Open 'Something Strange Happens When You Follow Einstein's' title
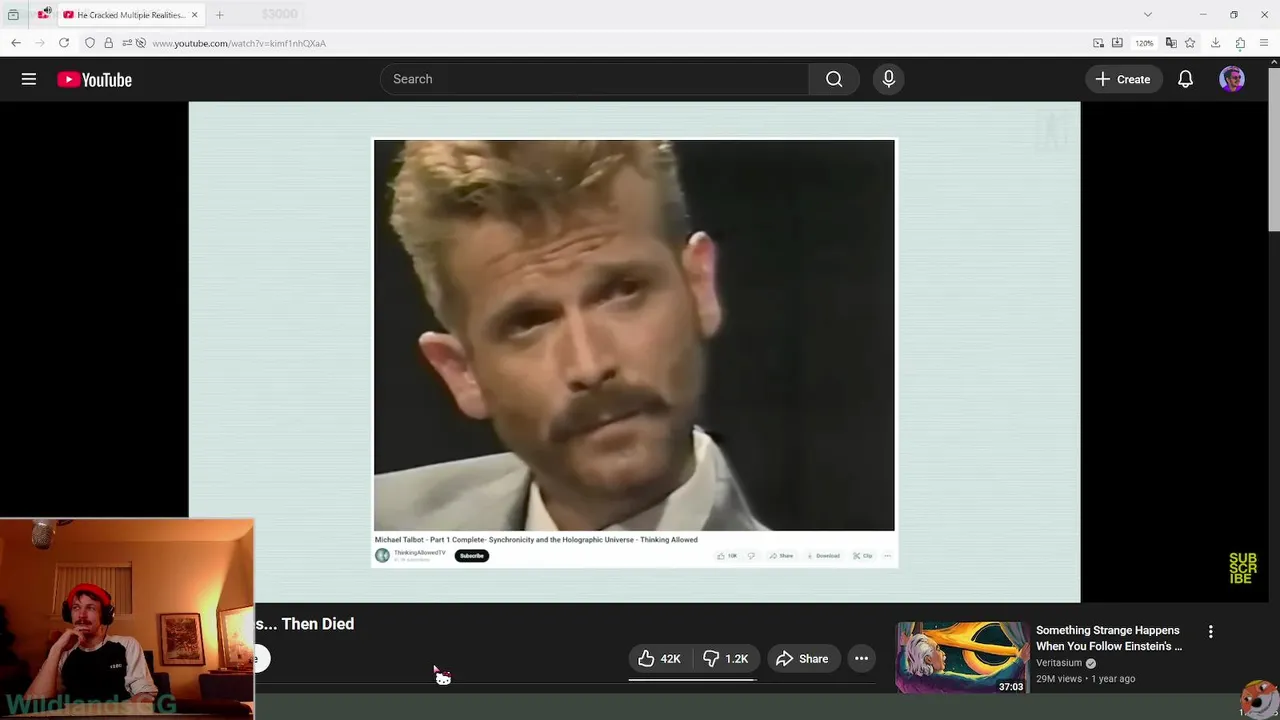Viewport: 1280px width, 720px height. (x=1109, y=638)
